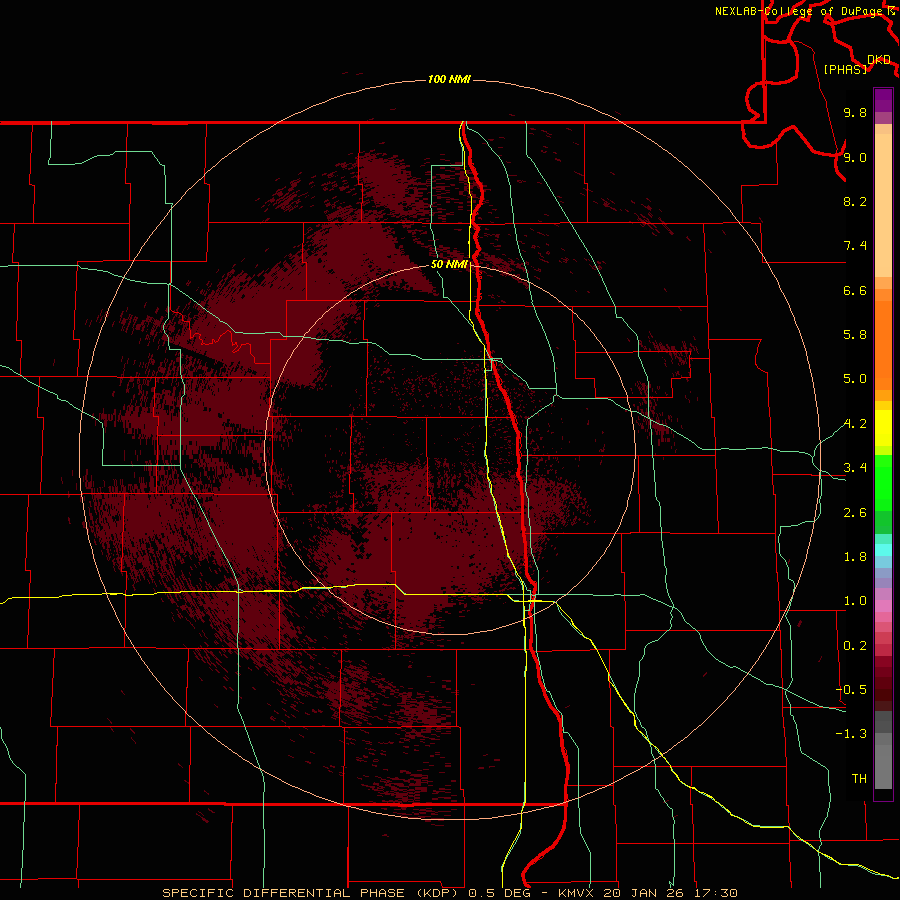Click the cyan band beside 1.8 on color bar
The image size is (900, 900).
pyautogui.click(x=883, y=550)
